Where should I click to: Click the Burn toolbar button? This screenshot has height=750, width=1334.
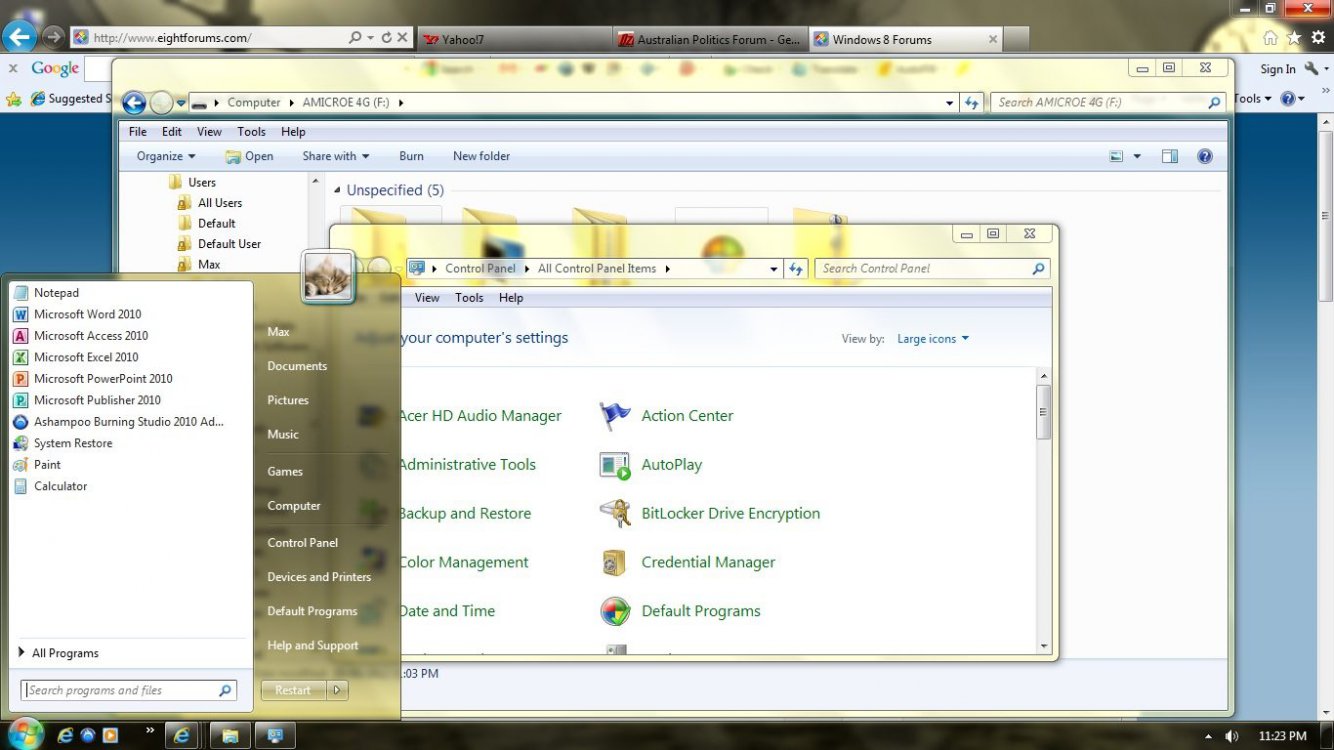[x=411, y=156]
